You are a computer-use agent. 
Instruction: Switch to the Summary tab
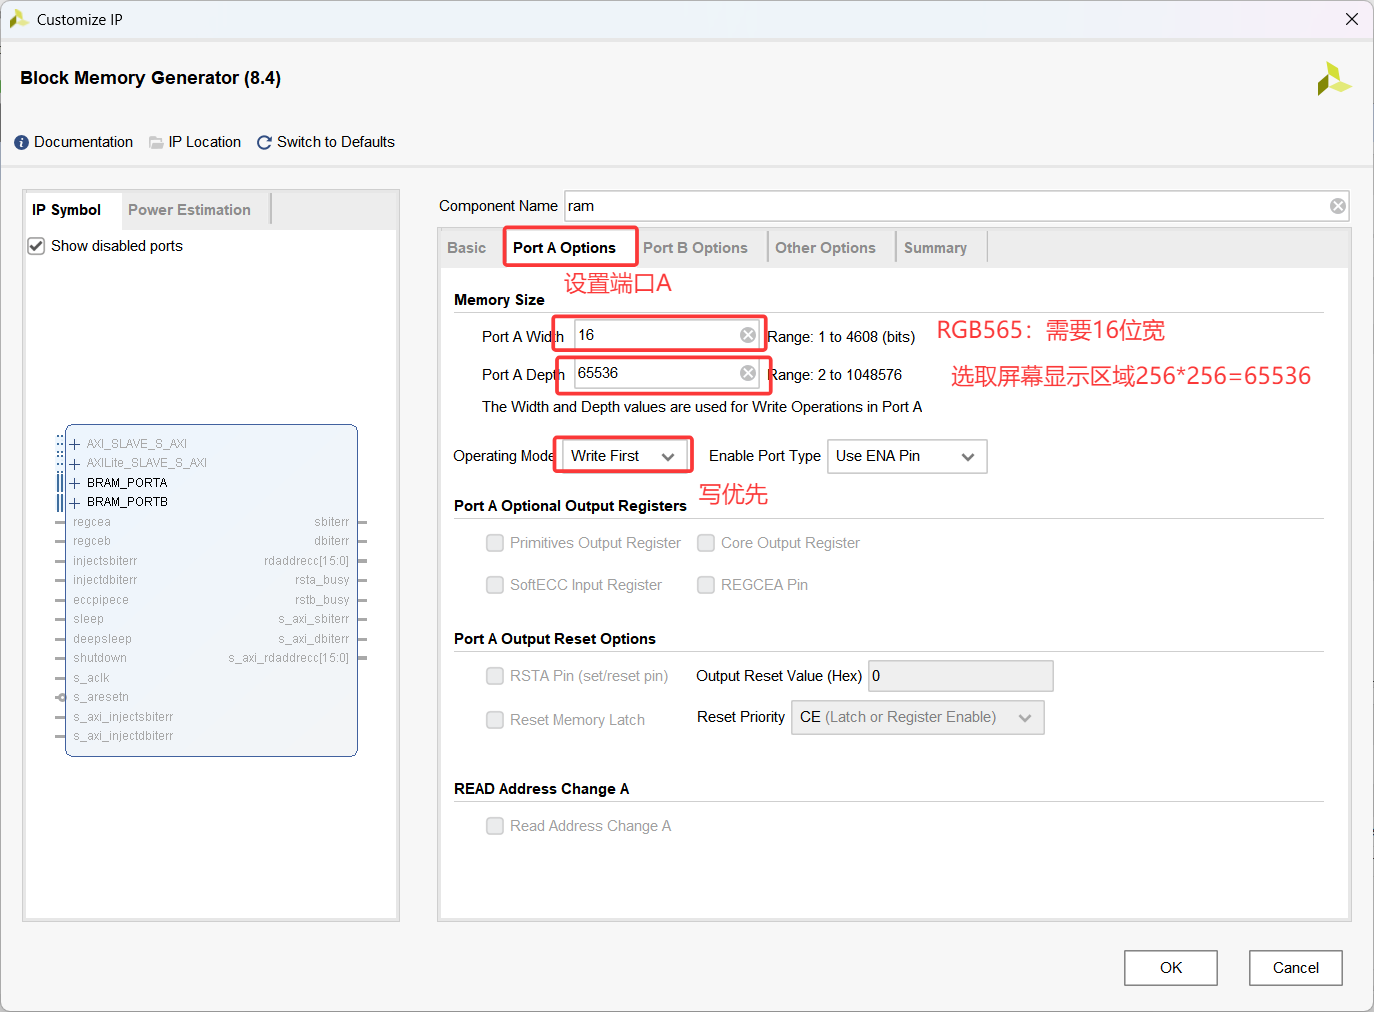pos(935,248)
